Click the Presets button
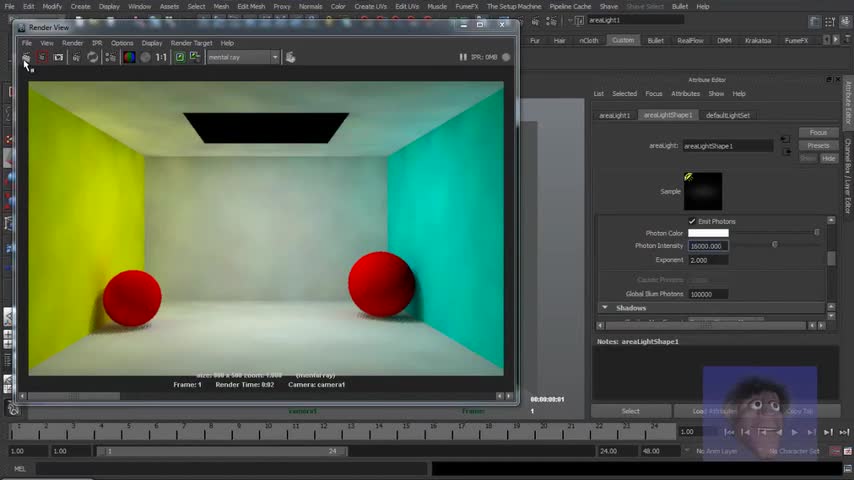The width and height of the screenshot is (854, 480). click(x=818, y=145)
